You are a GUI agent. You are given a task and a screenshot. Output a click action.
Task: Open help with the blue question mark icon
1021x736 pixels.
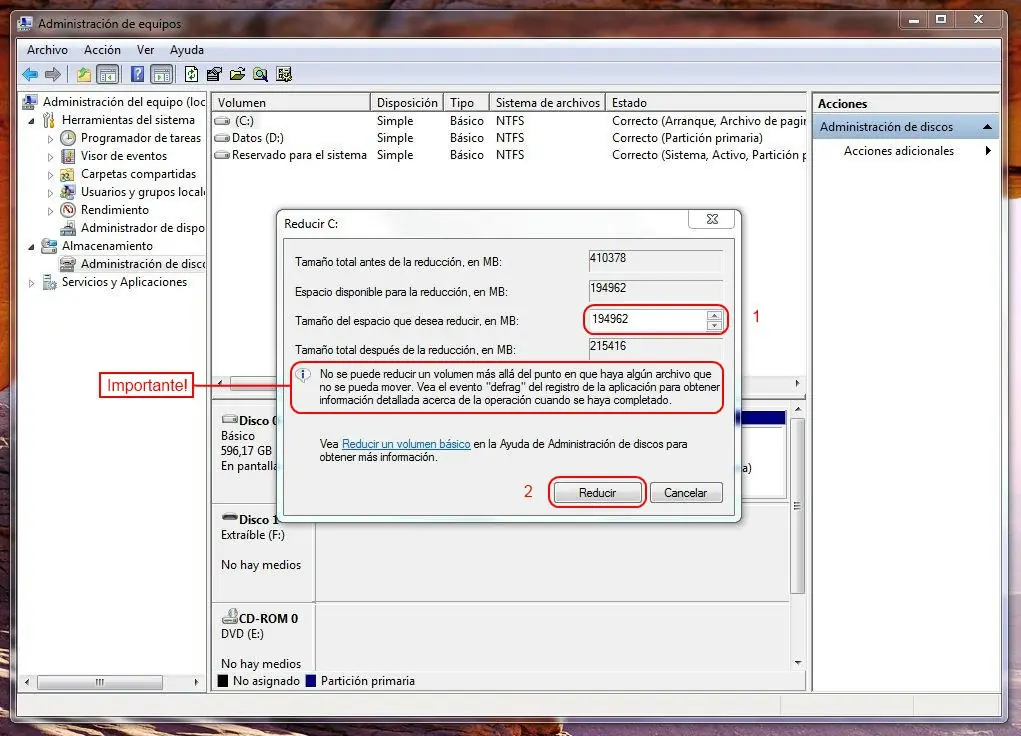[x=137, y=74]
